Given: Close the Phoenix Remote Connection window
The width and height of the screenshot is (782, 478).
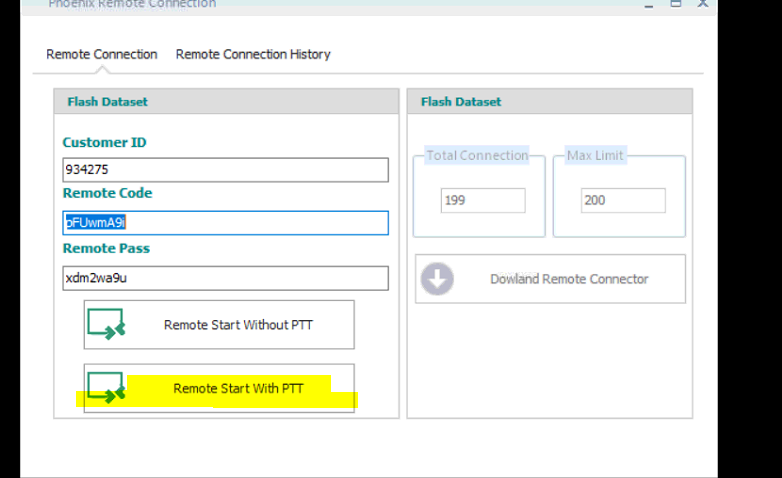Looking at the screenshot, I should tap(703, 4).
